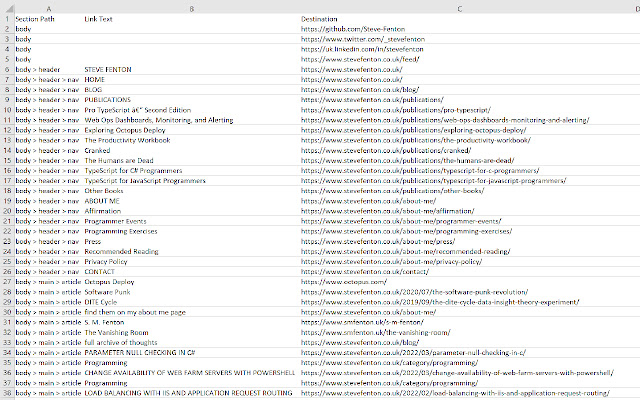Viewport: 640px width, 400px height.
Task: Click the 'PUBLICATIONS' cell in column B
Action: tap(107, 100)
